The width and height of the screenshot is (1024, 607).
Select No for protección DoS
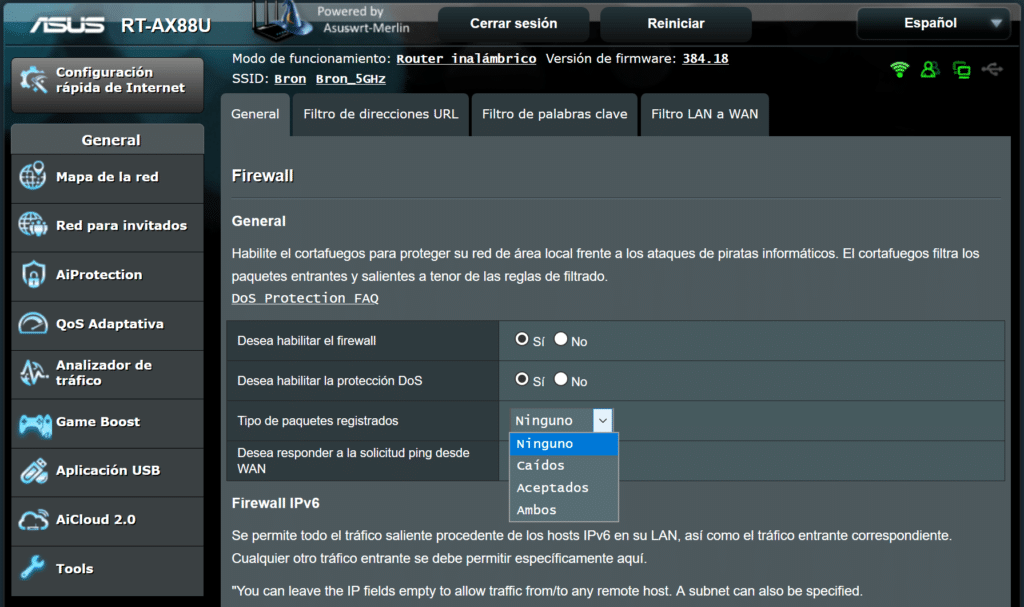(561, 381)
